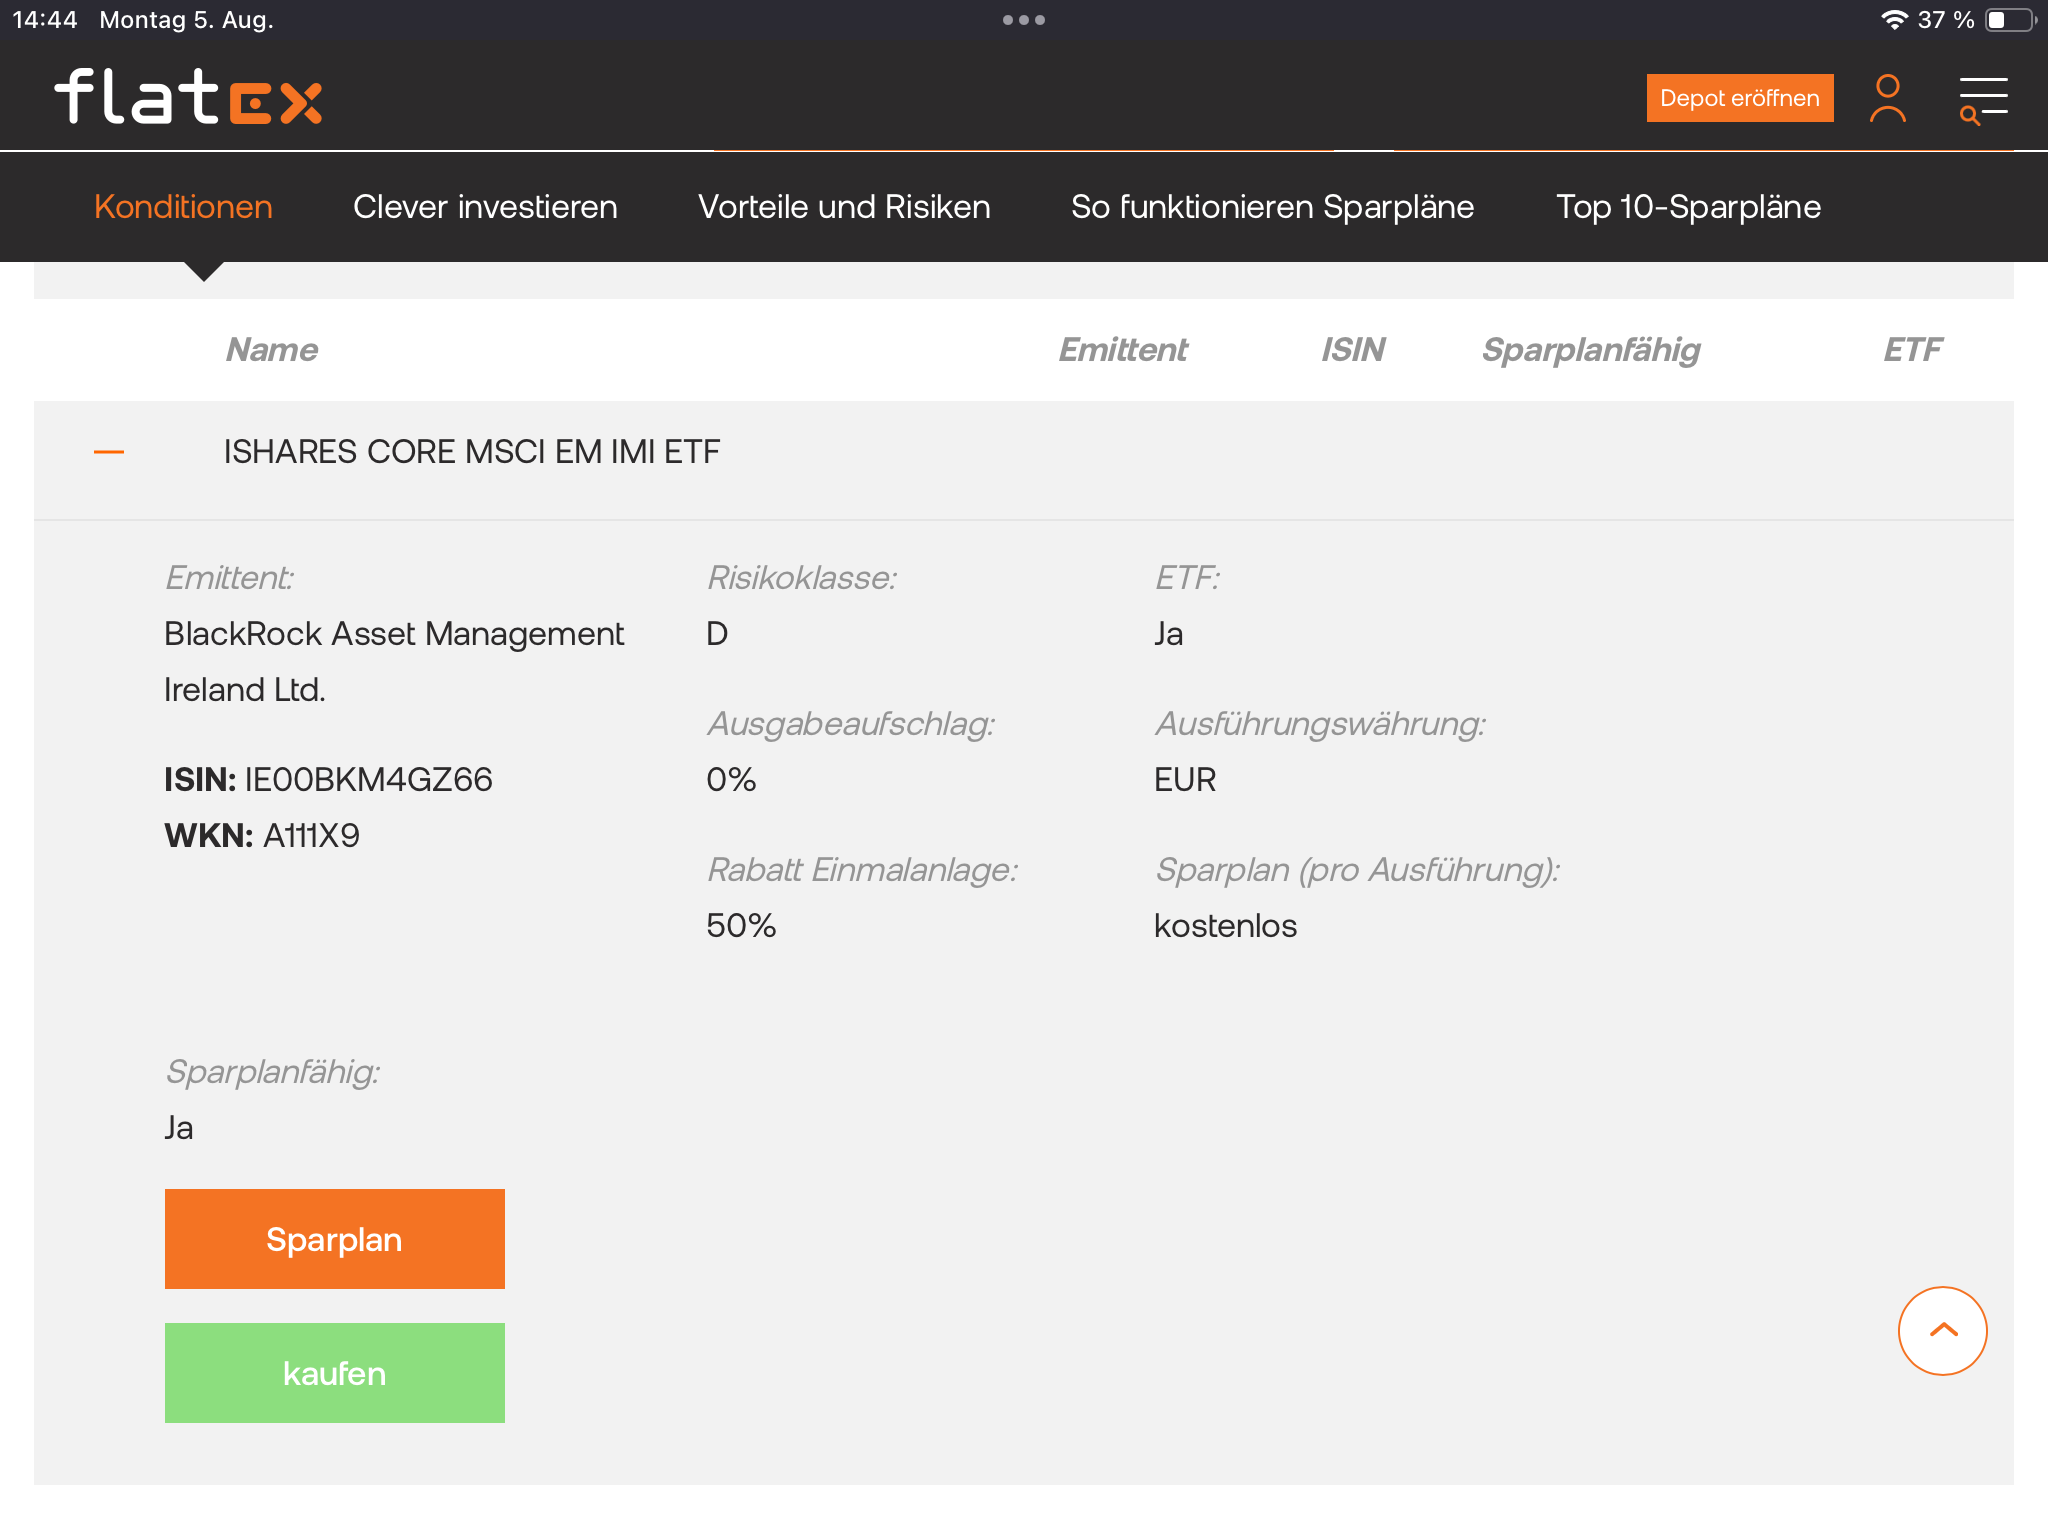The image size is (2048, 1536).
Task: Collapse ISHARES CORE MSCI EM IMI ETF row
Action: point(471,452)
